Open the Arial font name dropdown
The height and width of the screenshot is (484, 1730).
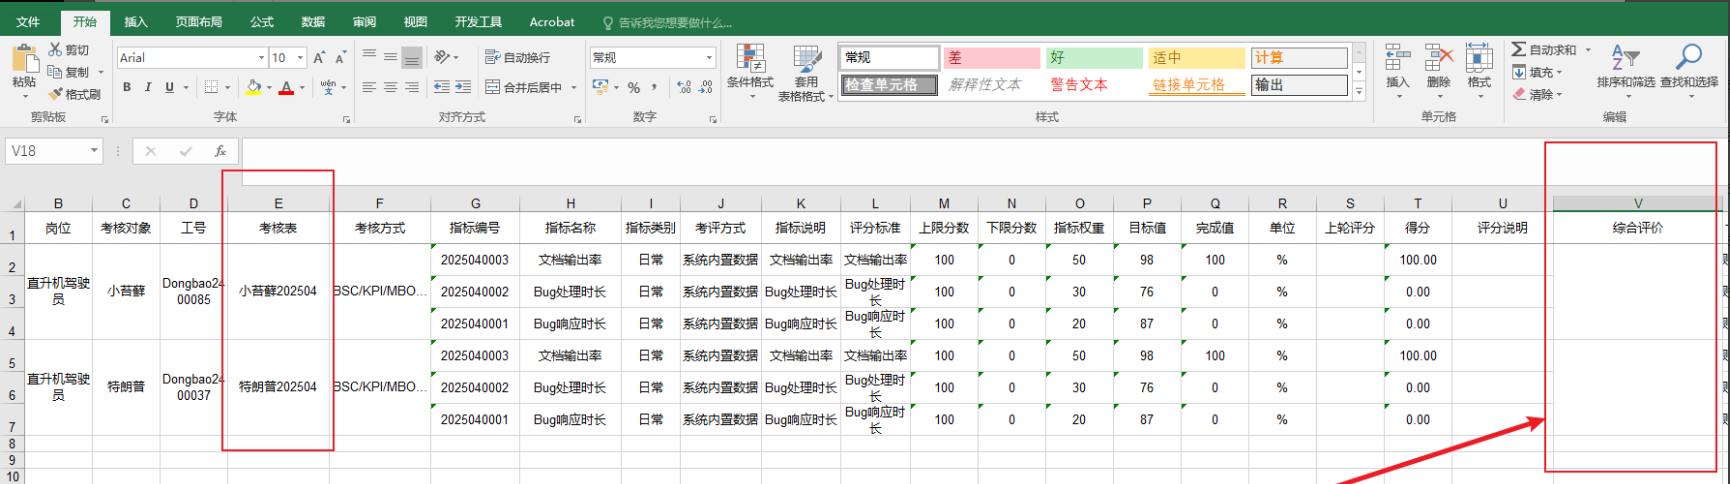coord(262,58)
